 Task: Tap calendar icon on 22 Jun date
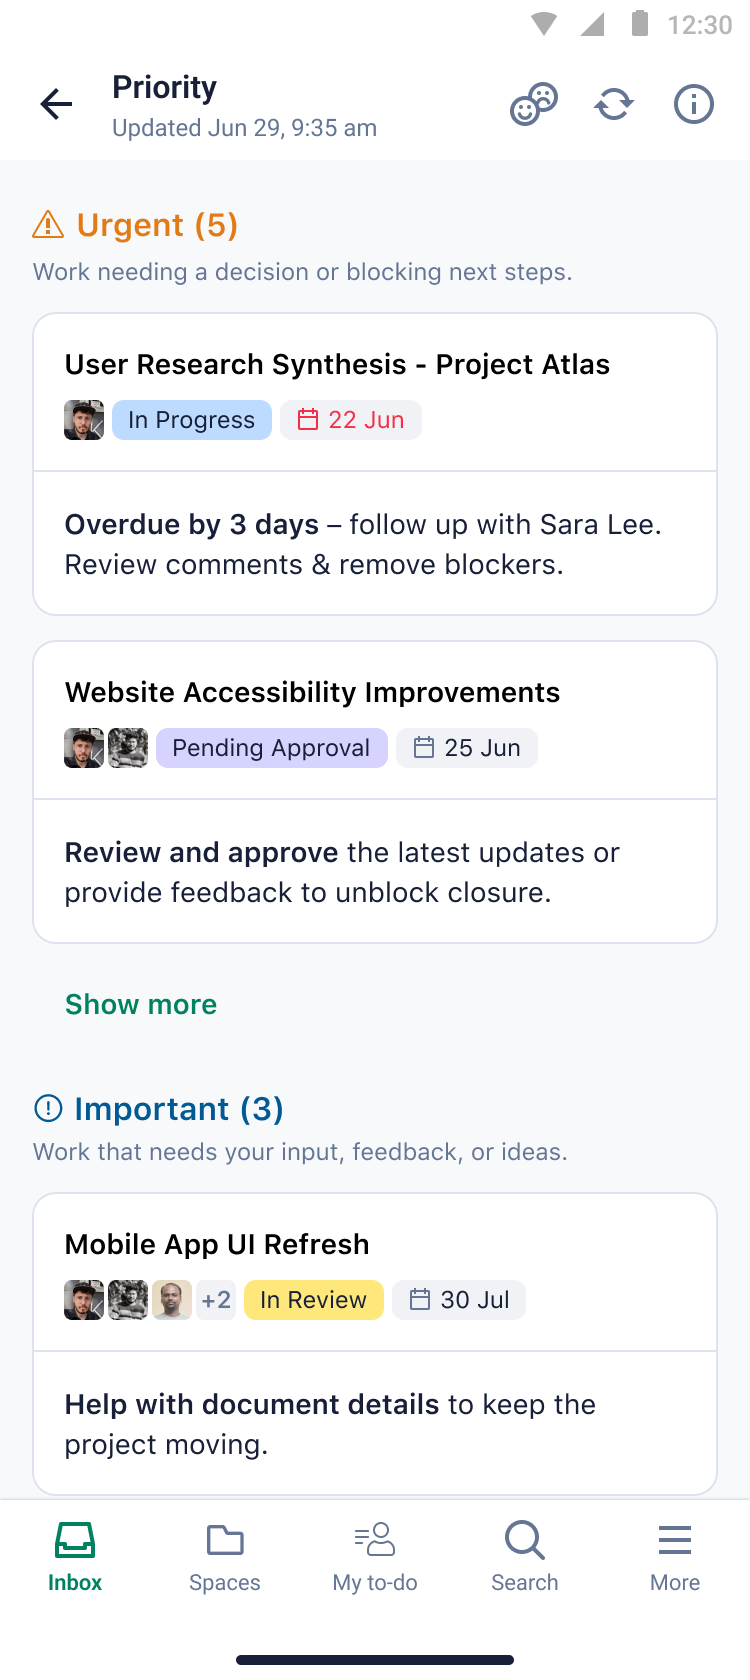coord(308,420)
